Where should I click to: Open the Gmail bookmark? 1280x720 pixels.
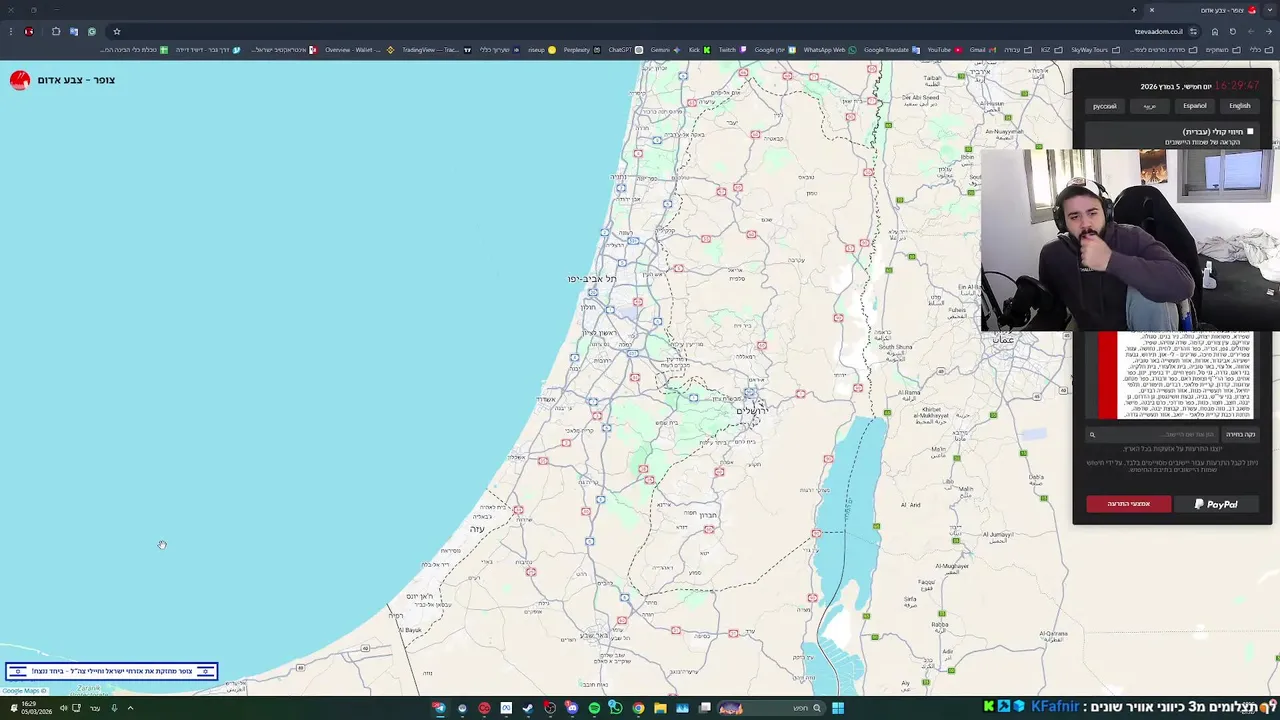982,50
